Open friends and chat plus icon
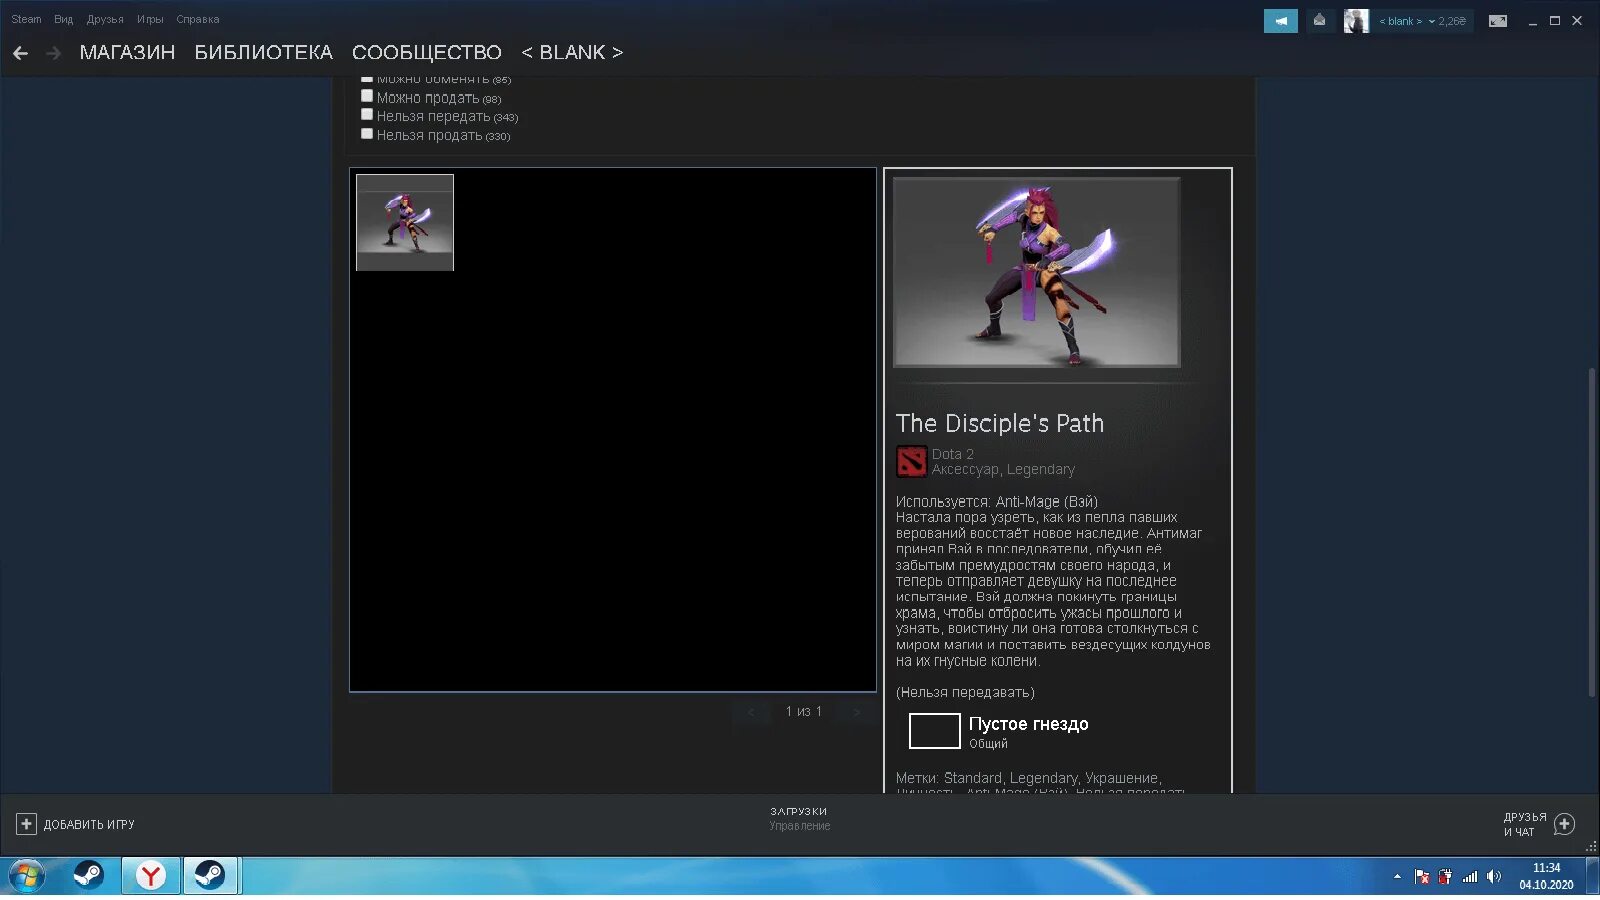 click(x=1565, y=824)
